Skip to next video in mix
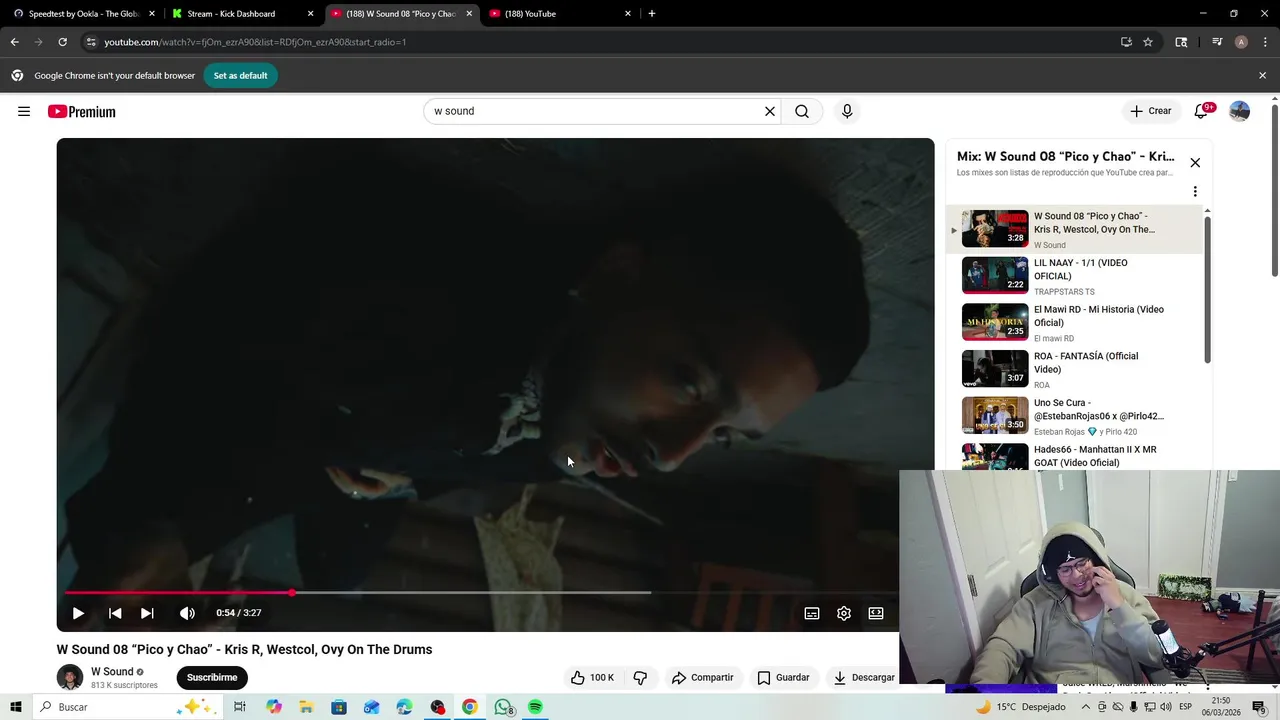 click(147, 613)
